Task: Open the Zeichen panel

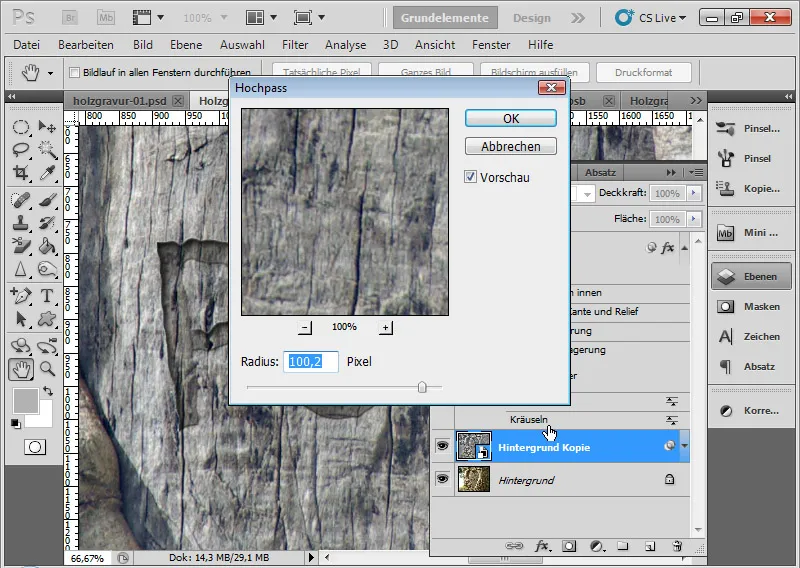Action: pyautogui.click(x=751, y=337)
